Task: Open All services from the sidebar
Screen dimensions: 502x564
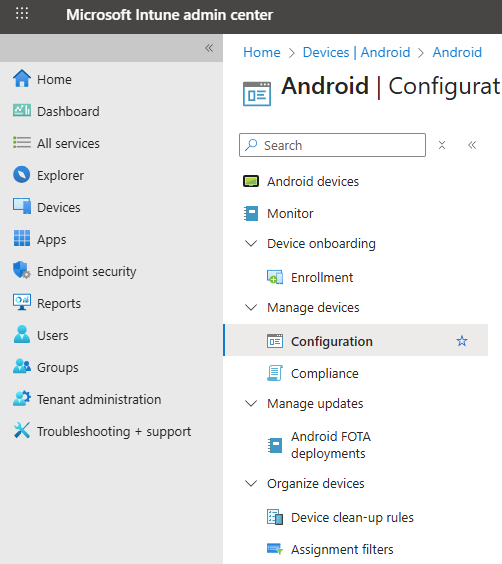Action: pyautogui.click(x=68, y=144)
